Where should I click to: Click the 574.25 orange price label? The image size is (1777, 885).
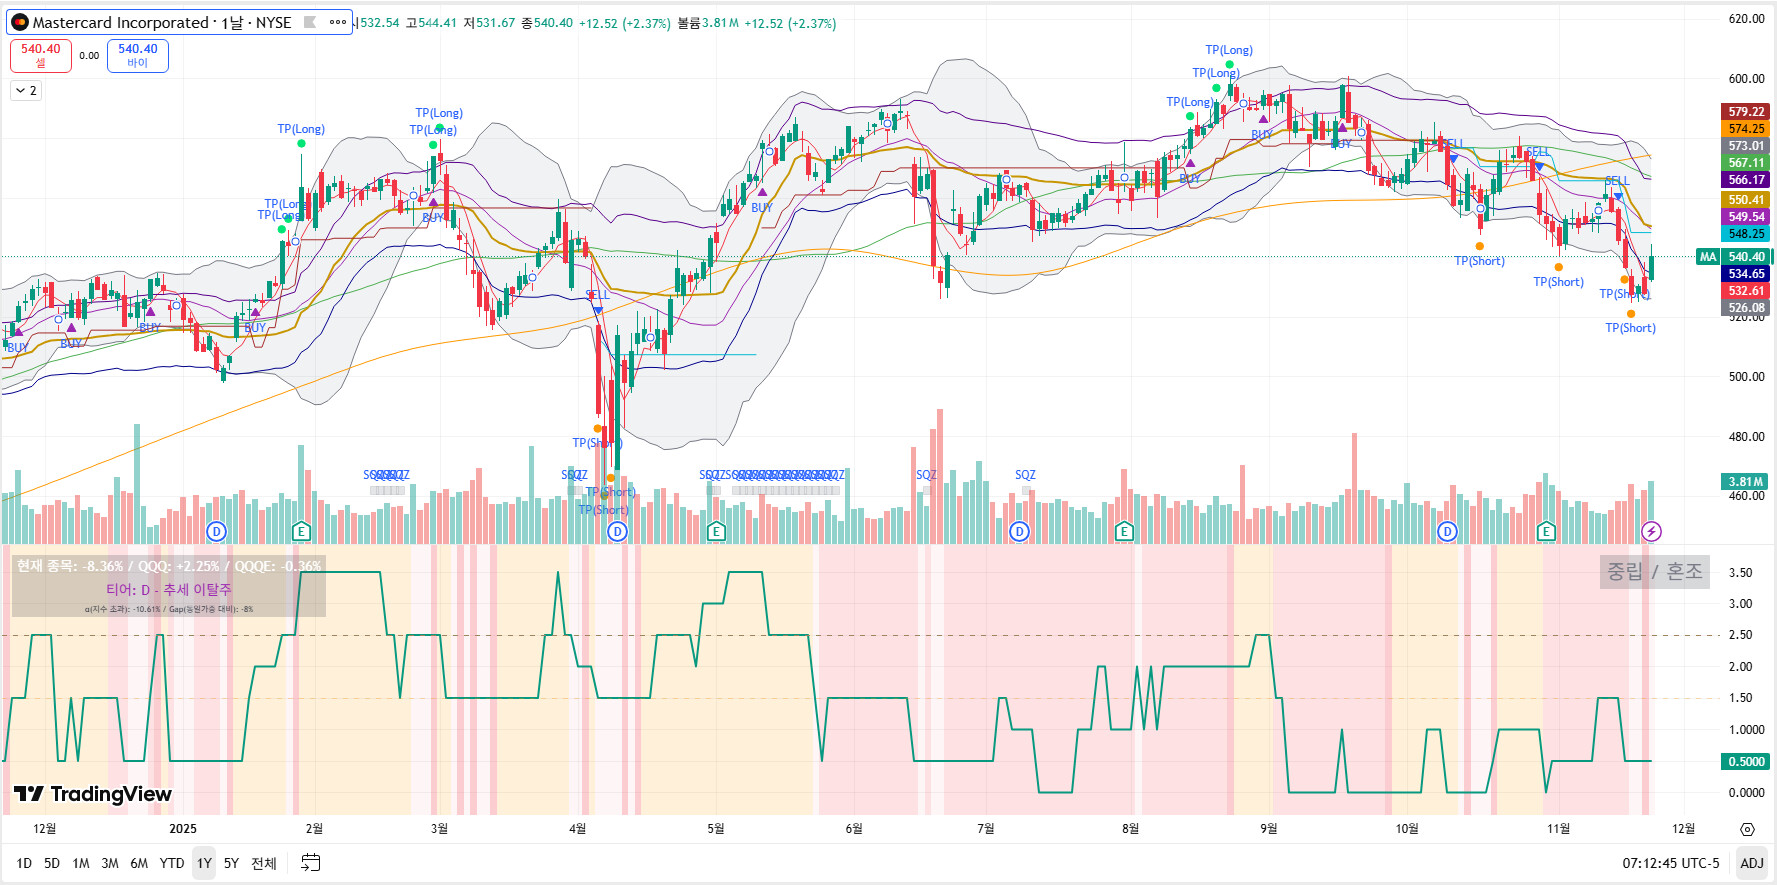1746,129
